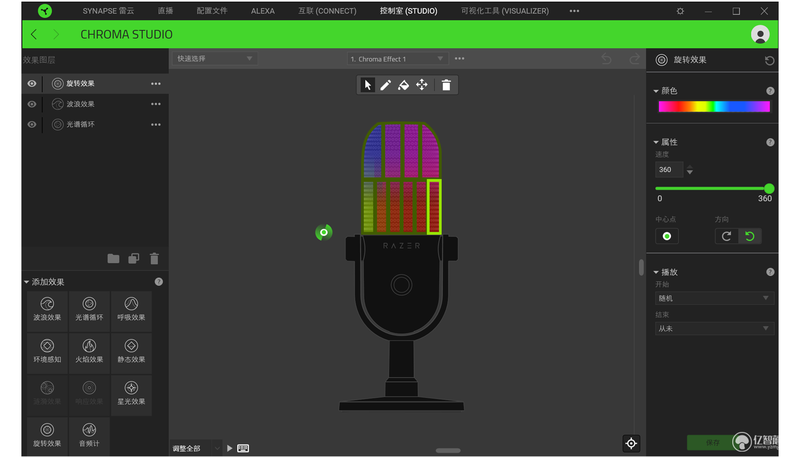The width and height of the screenshot is (800, 457).
Task: Toggle visibility of 波浪效果 layer
Action: (x=32, y=104)
